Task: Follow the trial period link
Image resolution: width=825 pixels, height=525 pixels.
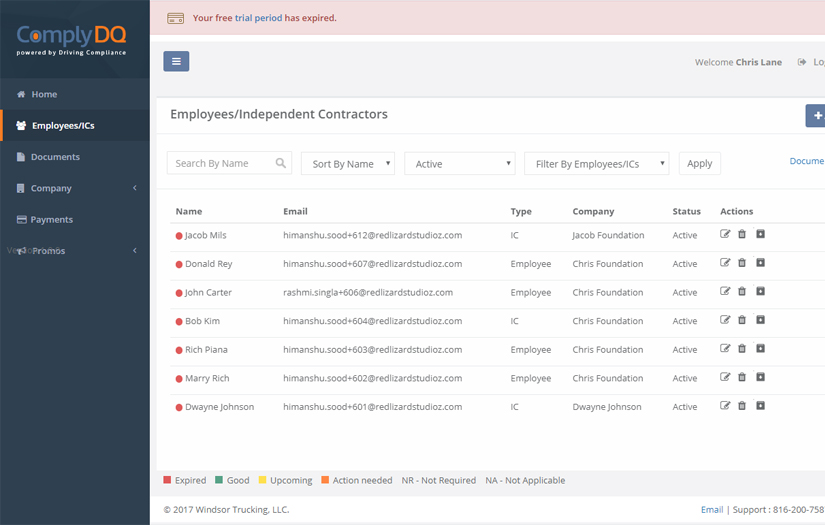Action: [x=258, y=18]
